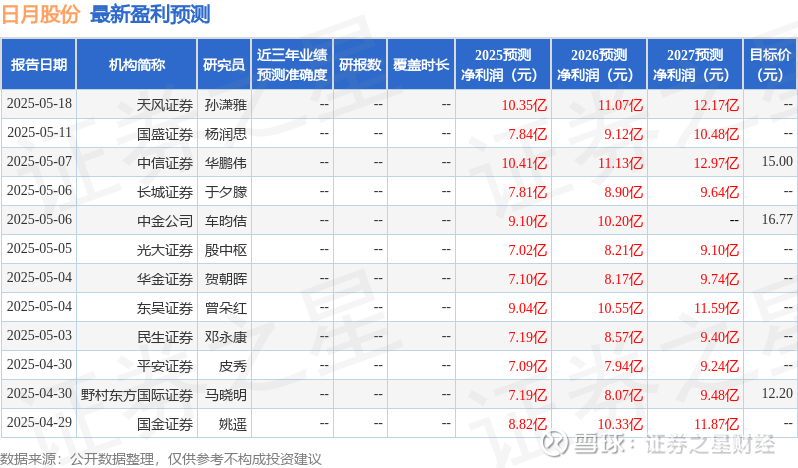
Task: Select the 最新盈利预测 heading
Action: (150, 14)
